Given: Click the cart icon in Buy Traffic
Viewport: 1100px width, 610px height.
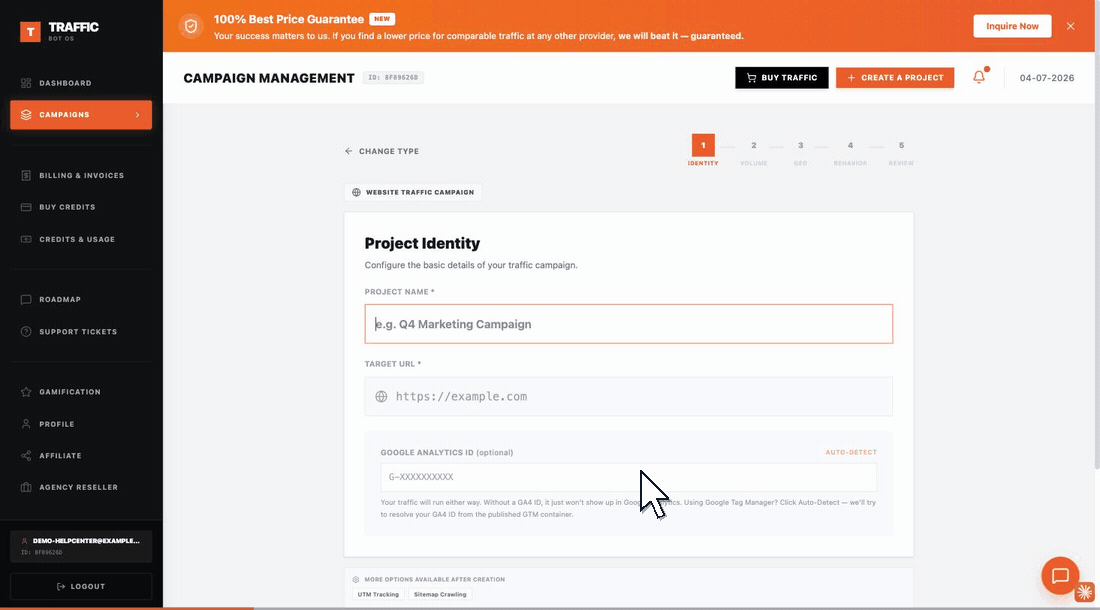Looking at the screenshot, I should coord(751,78).
